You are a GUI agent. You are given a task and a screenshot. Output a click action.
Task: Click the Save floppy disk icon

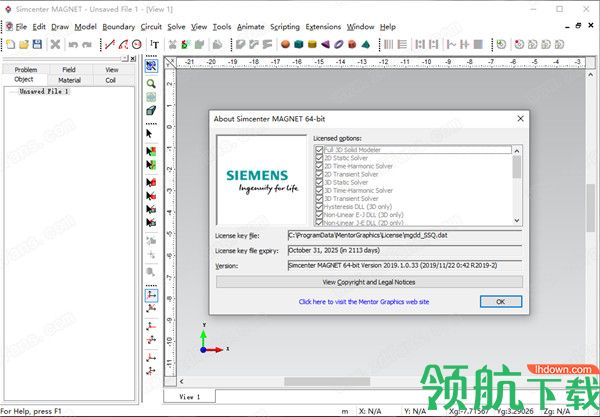tap(37, 44)
